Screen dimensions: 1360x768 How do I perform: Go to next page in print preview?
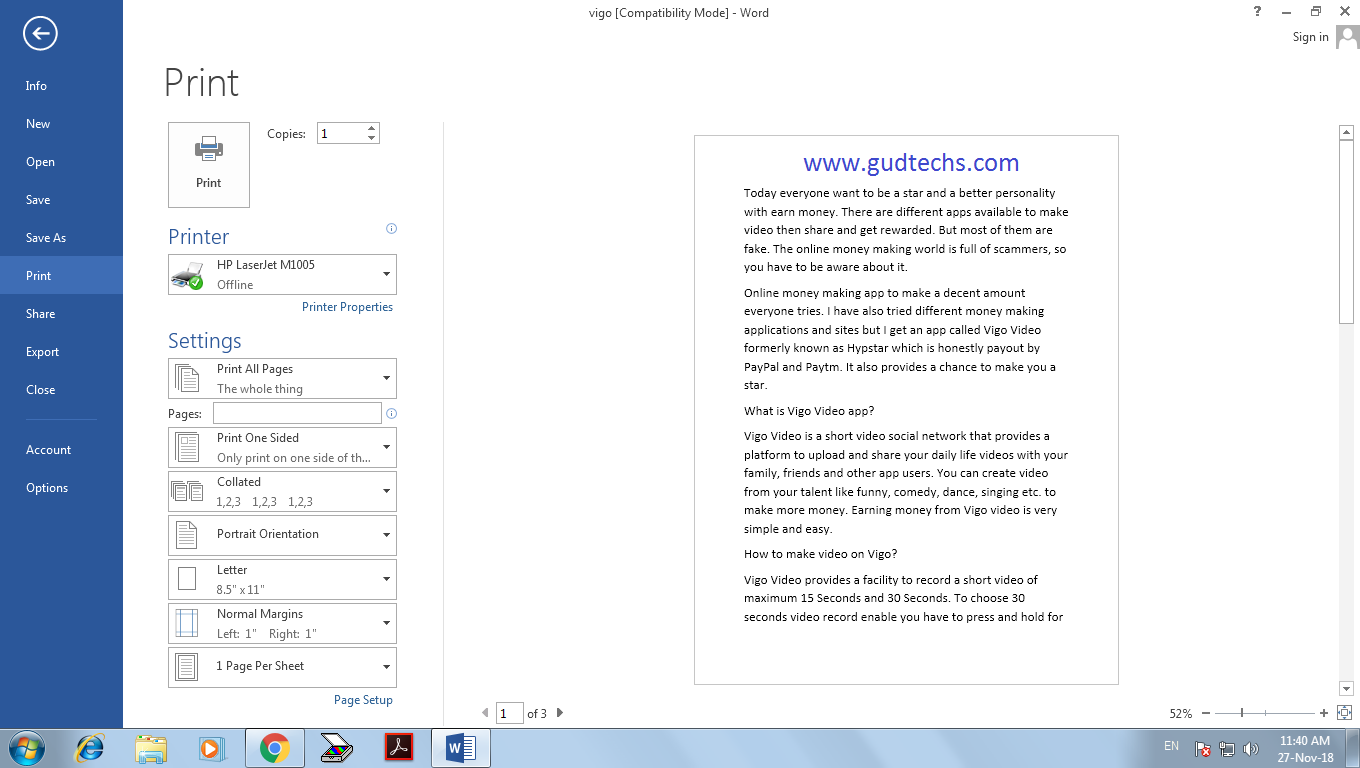click(x=560, y=713)
